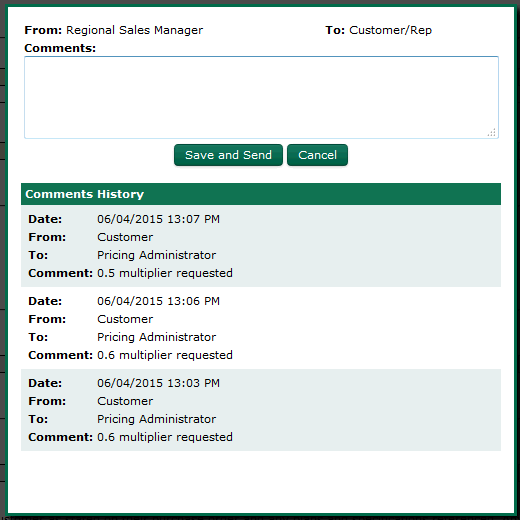Click Customer sender in the 13:07 entry
This screenshot has height=520, width=520.
[125, 237]
